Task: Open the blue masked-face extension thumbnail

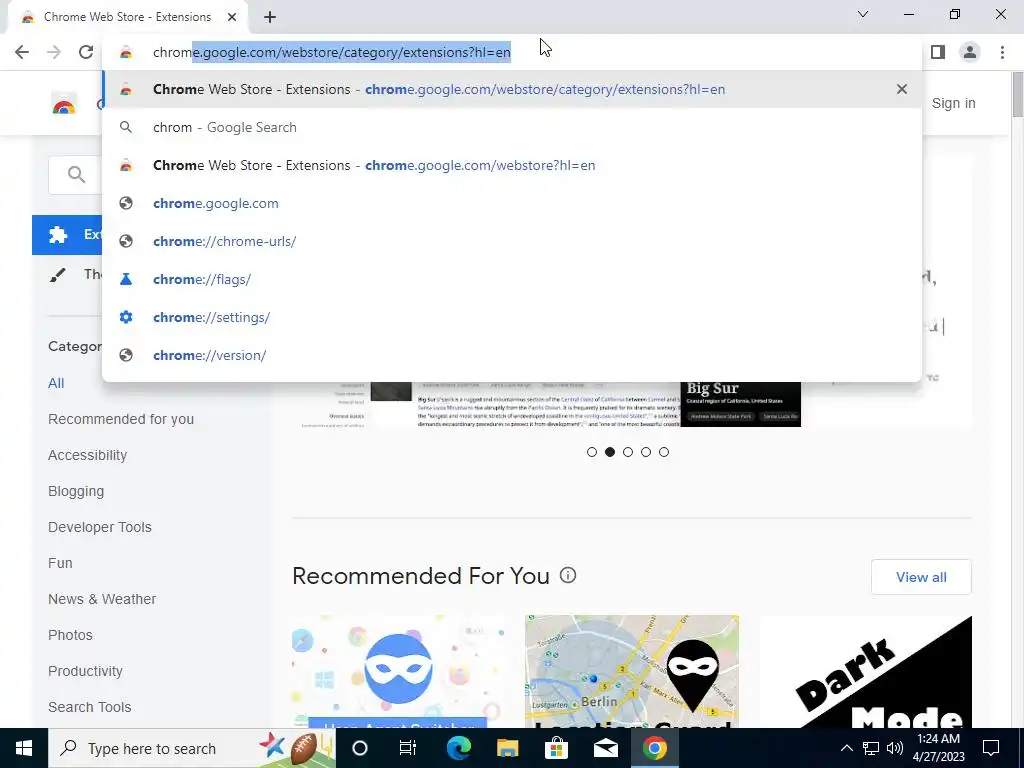Action: [x=399, y=671]
